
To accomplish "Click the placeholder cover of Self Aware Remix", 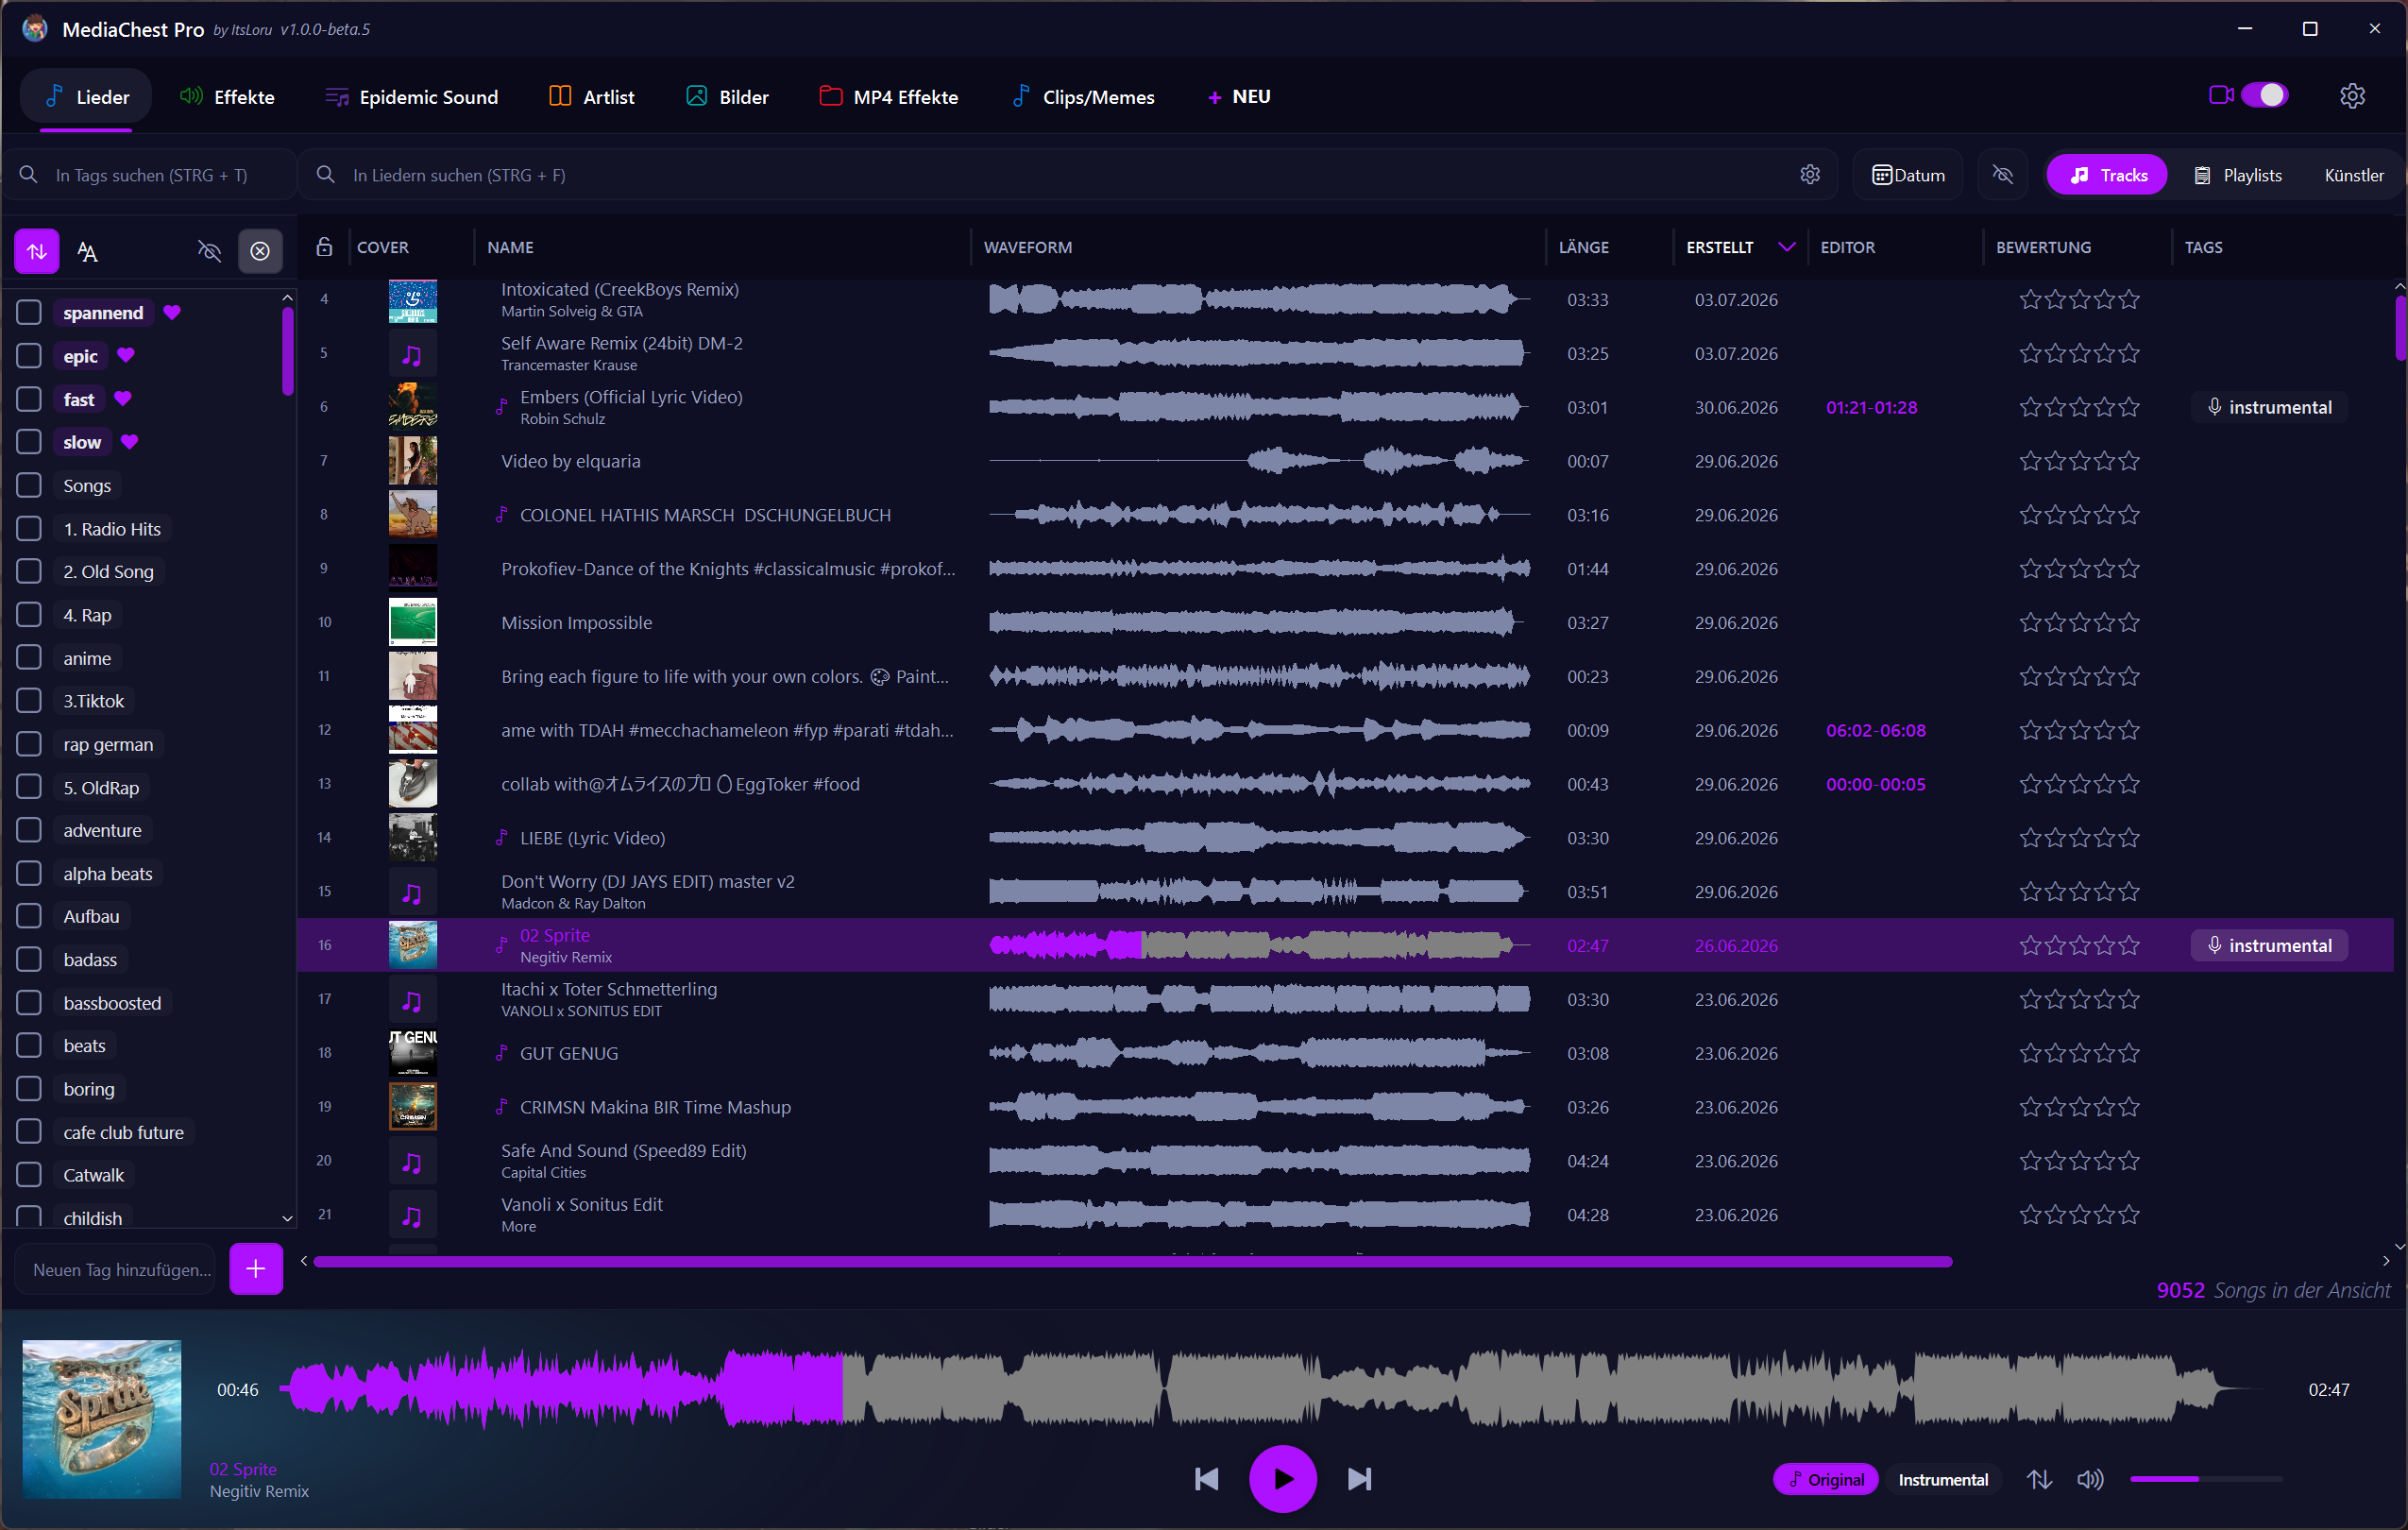I will (x=412, y=354).
